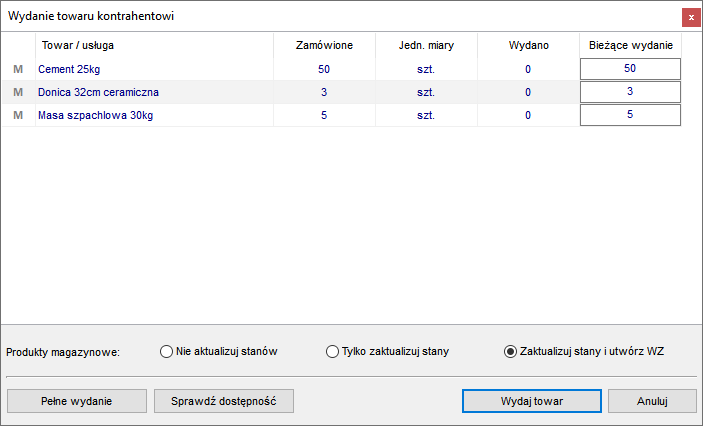Image resolution: width=703 pixels, height=426 pixels.
Task: Click the 'Zamówione' column header
Action: [x=324, y=45]
